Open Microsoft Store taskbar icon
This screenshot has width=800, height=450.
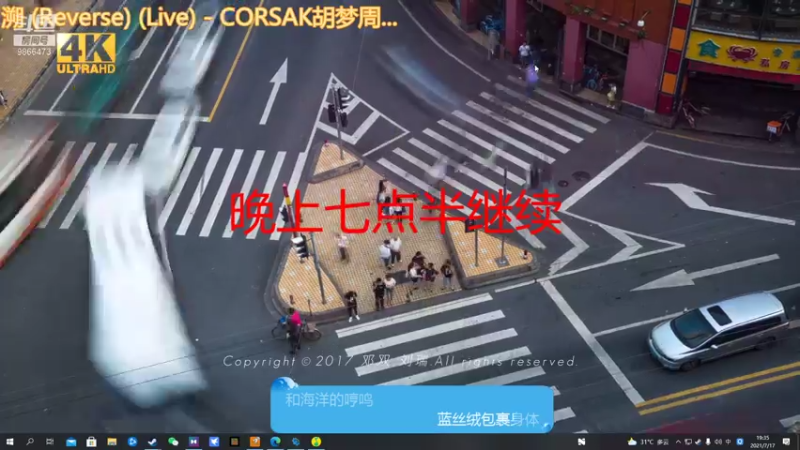[91, 442]
